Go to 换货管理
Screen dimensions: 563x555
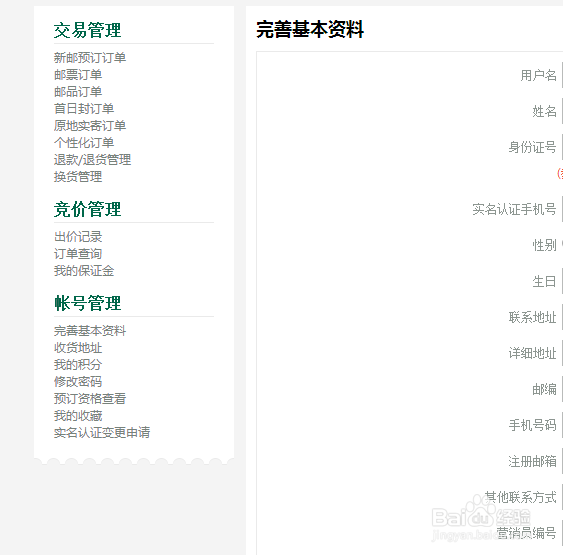(x=78, y=177)
